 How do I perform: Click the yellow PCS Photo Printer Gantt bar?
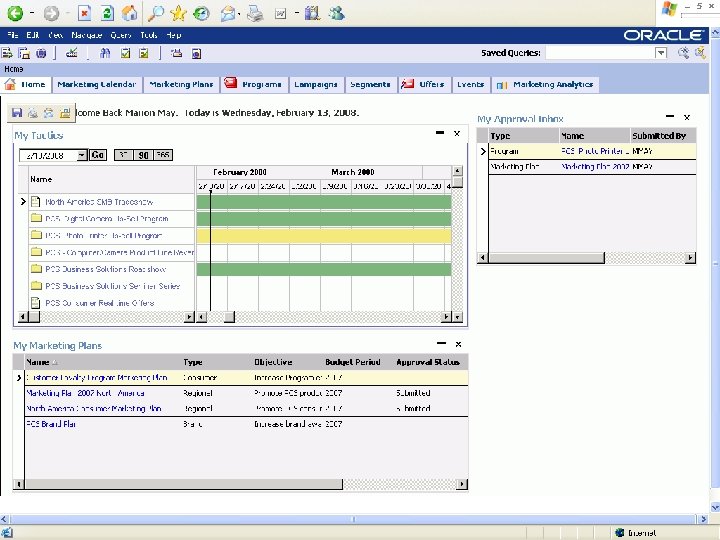coord(324,236)
